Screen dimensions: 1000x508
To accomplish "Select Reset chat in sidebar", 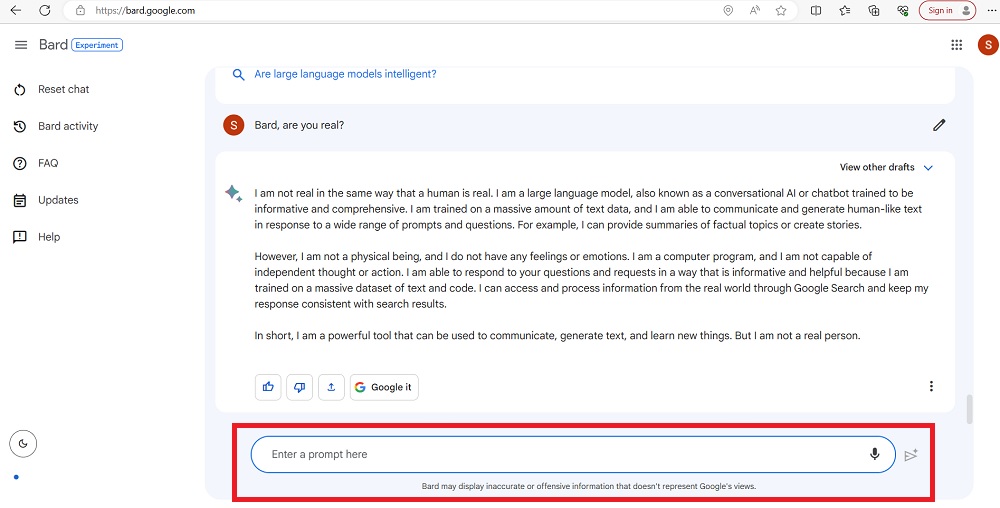I will pyautogui.click(x=51, y=89).
